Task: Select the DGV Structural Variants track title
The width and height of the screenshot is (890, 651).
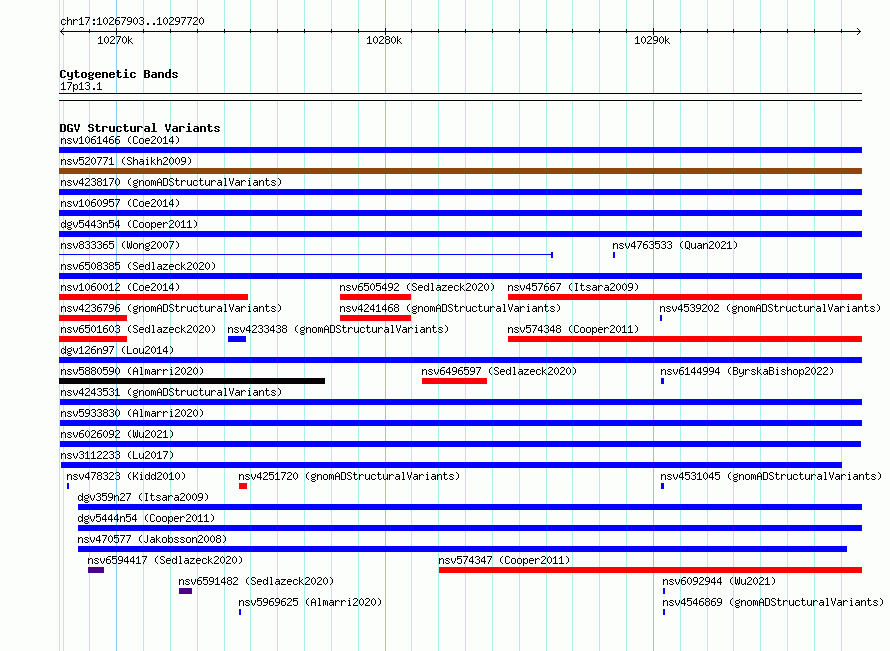Action: click(x=140, y=128)
